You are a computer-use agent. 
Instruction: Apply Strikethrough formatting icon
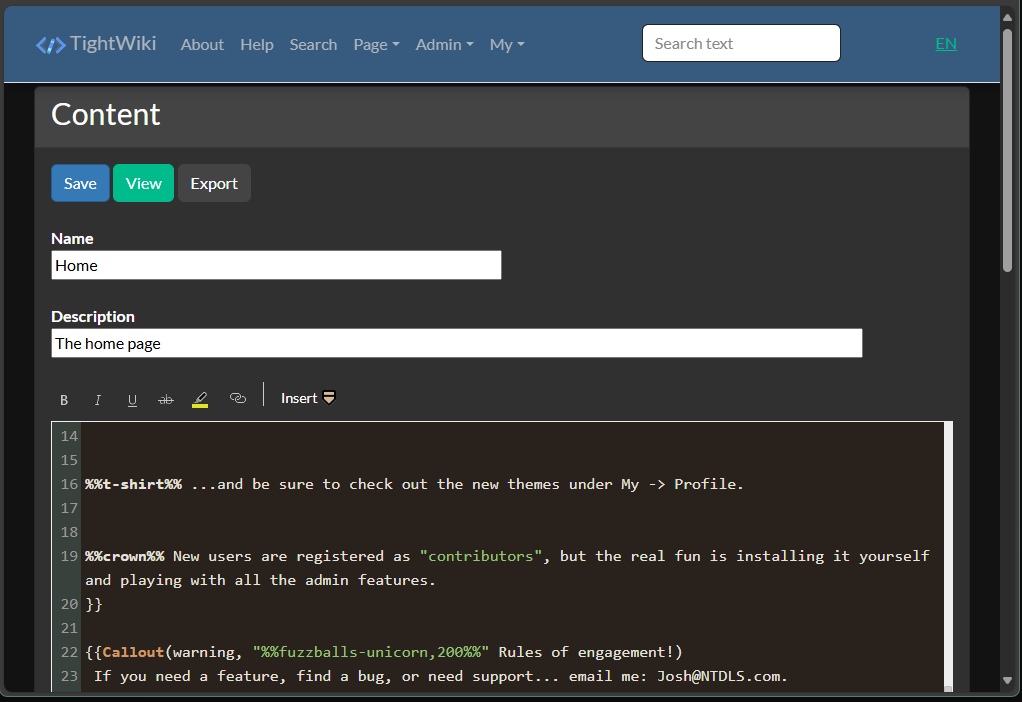166,400
